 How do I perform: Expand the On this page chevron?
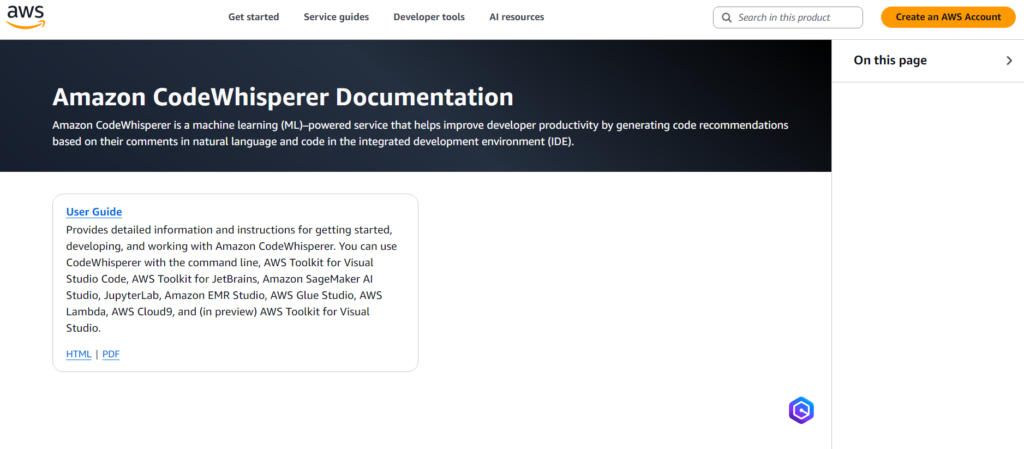pos(1010,61)
